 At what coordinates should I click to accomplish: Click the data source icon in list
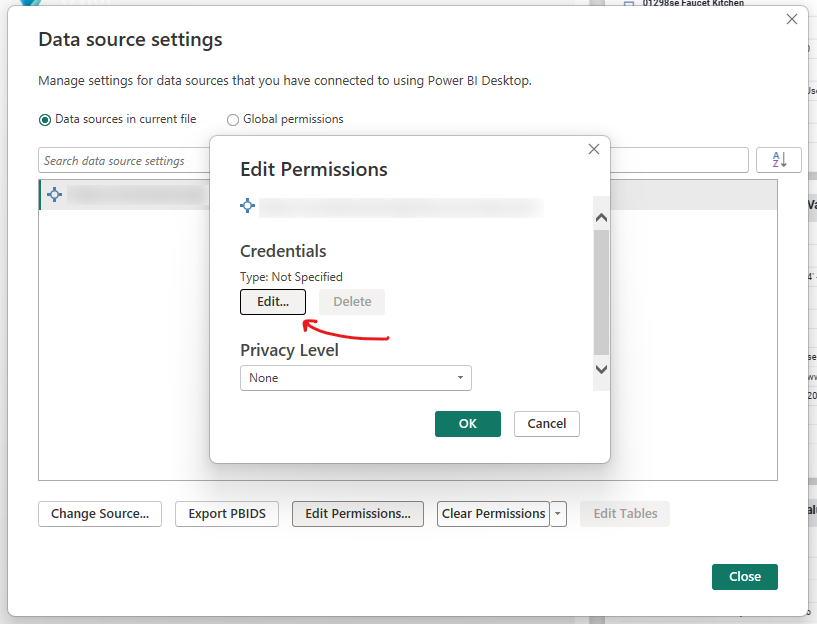coord(55,195)
